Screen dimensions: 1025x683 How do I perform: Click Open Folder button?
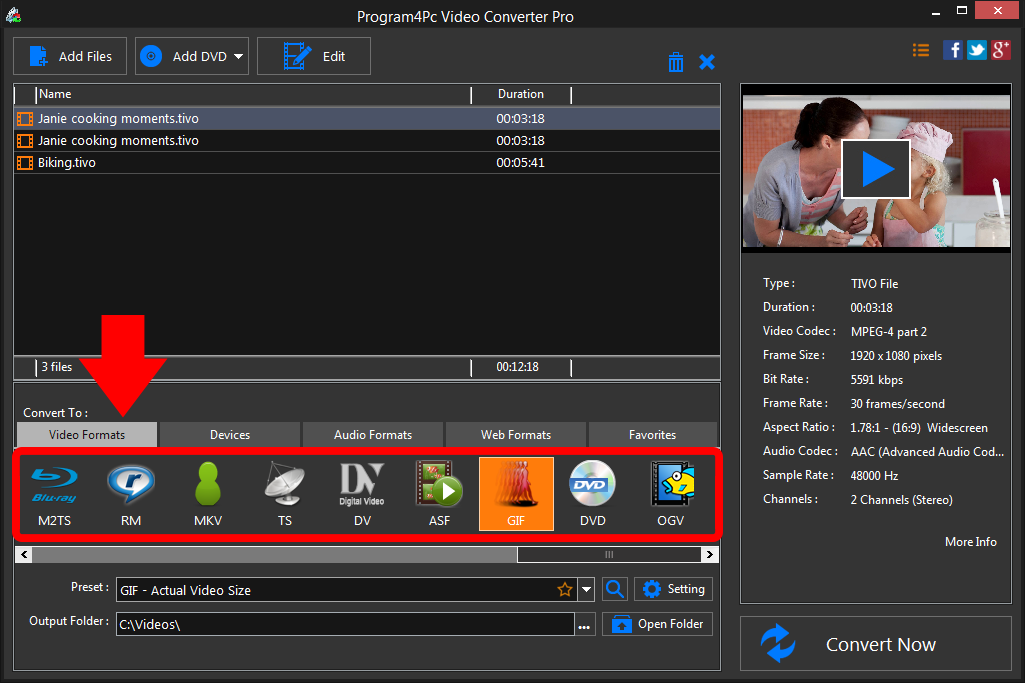coord(657,624)
